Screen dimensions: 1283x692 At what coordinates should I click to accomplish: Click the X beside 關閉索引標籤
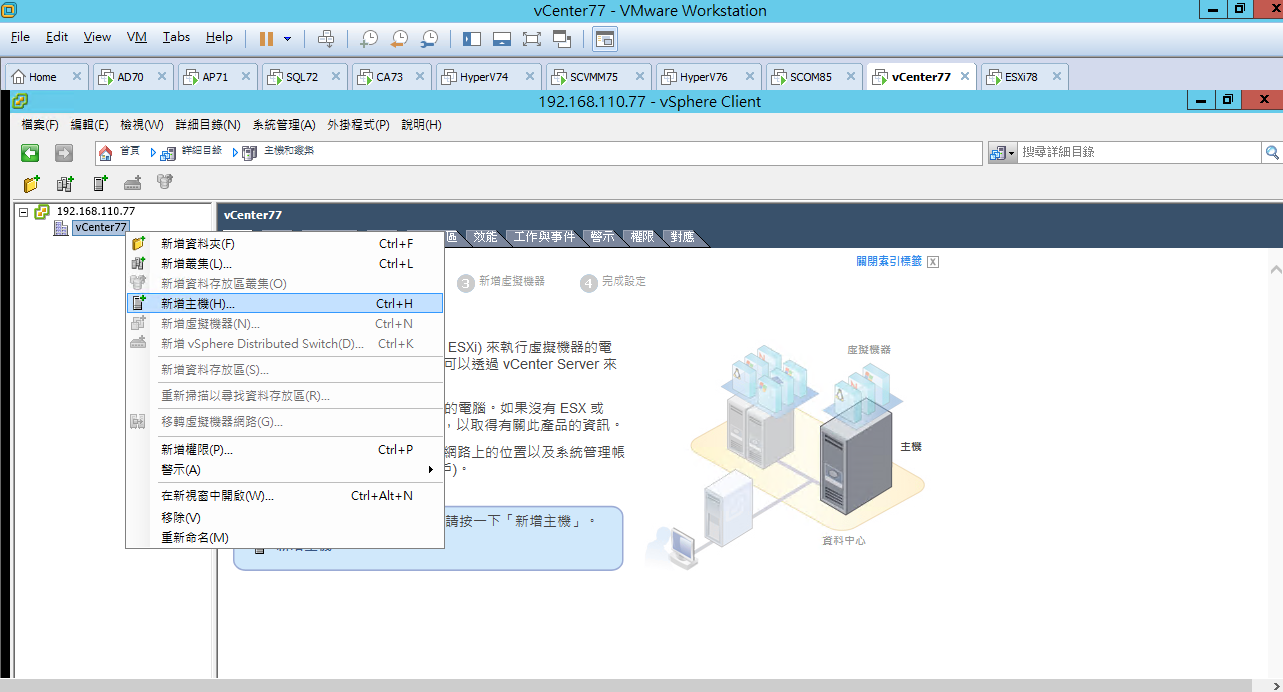pyautogui.click(x=933, y=262)
